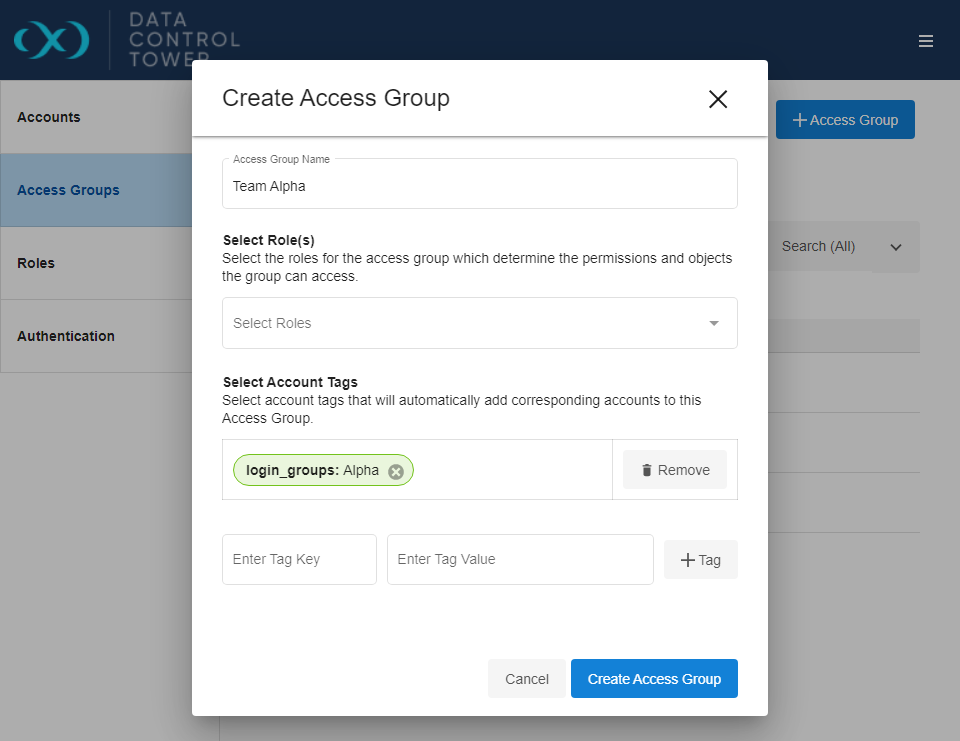Select the login_groups: Alpha tag

312,470
